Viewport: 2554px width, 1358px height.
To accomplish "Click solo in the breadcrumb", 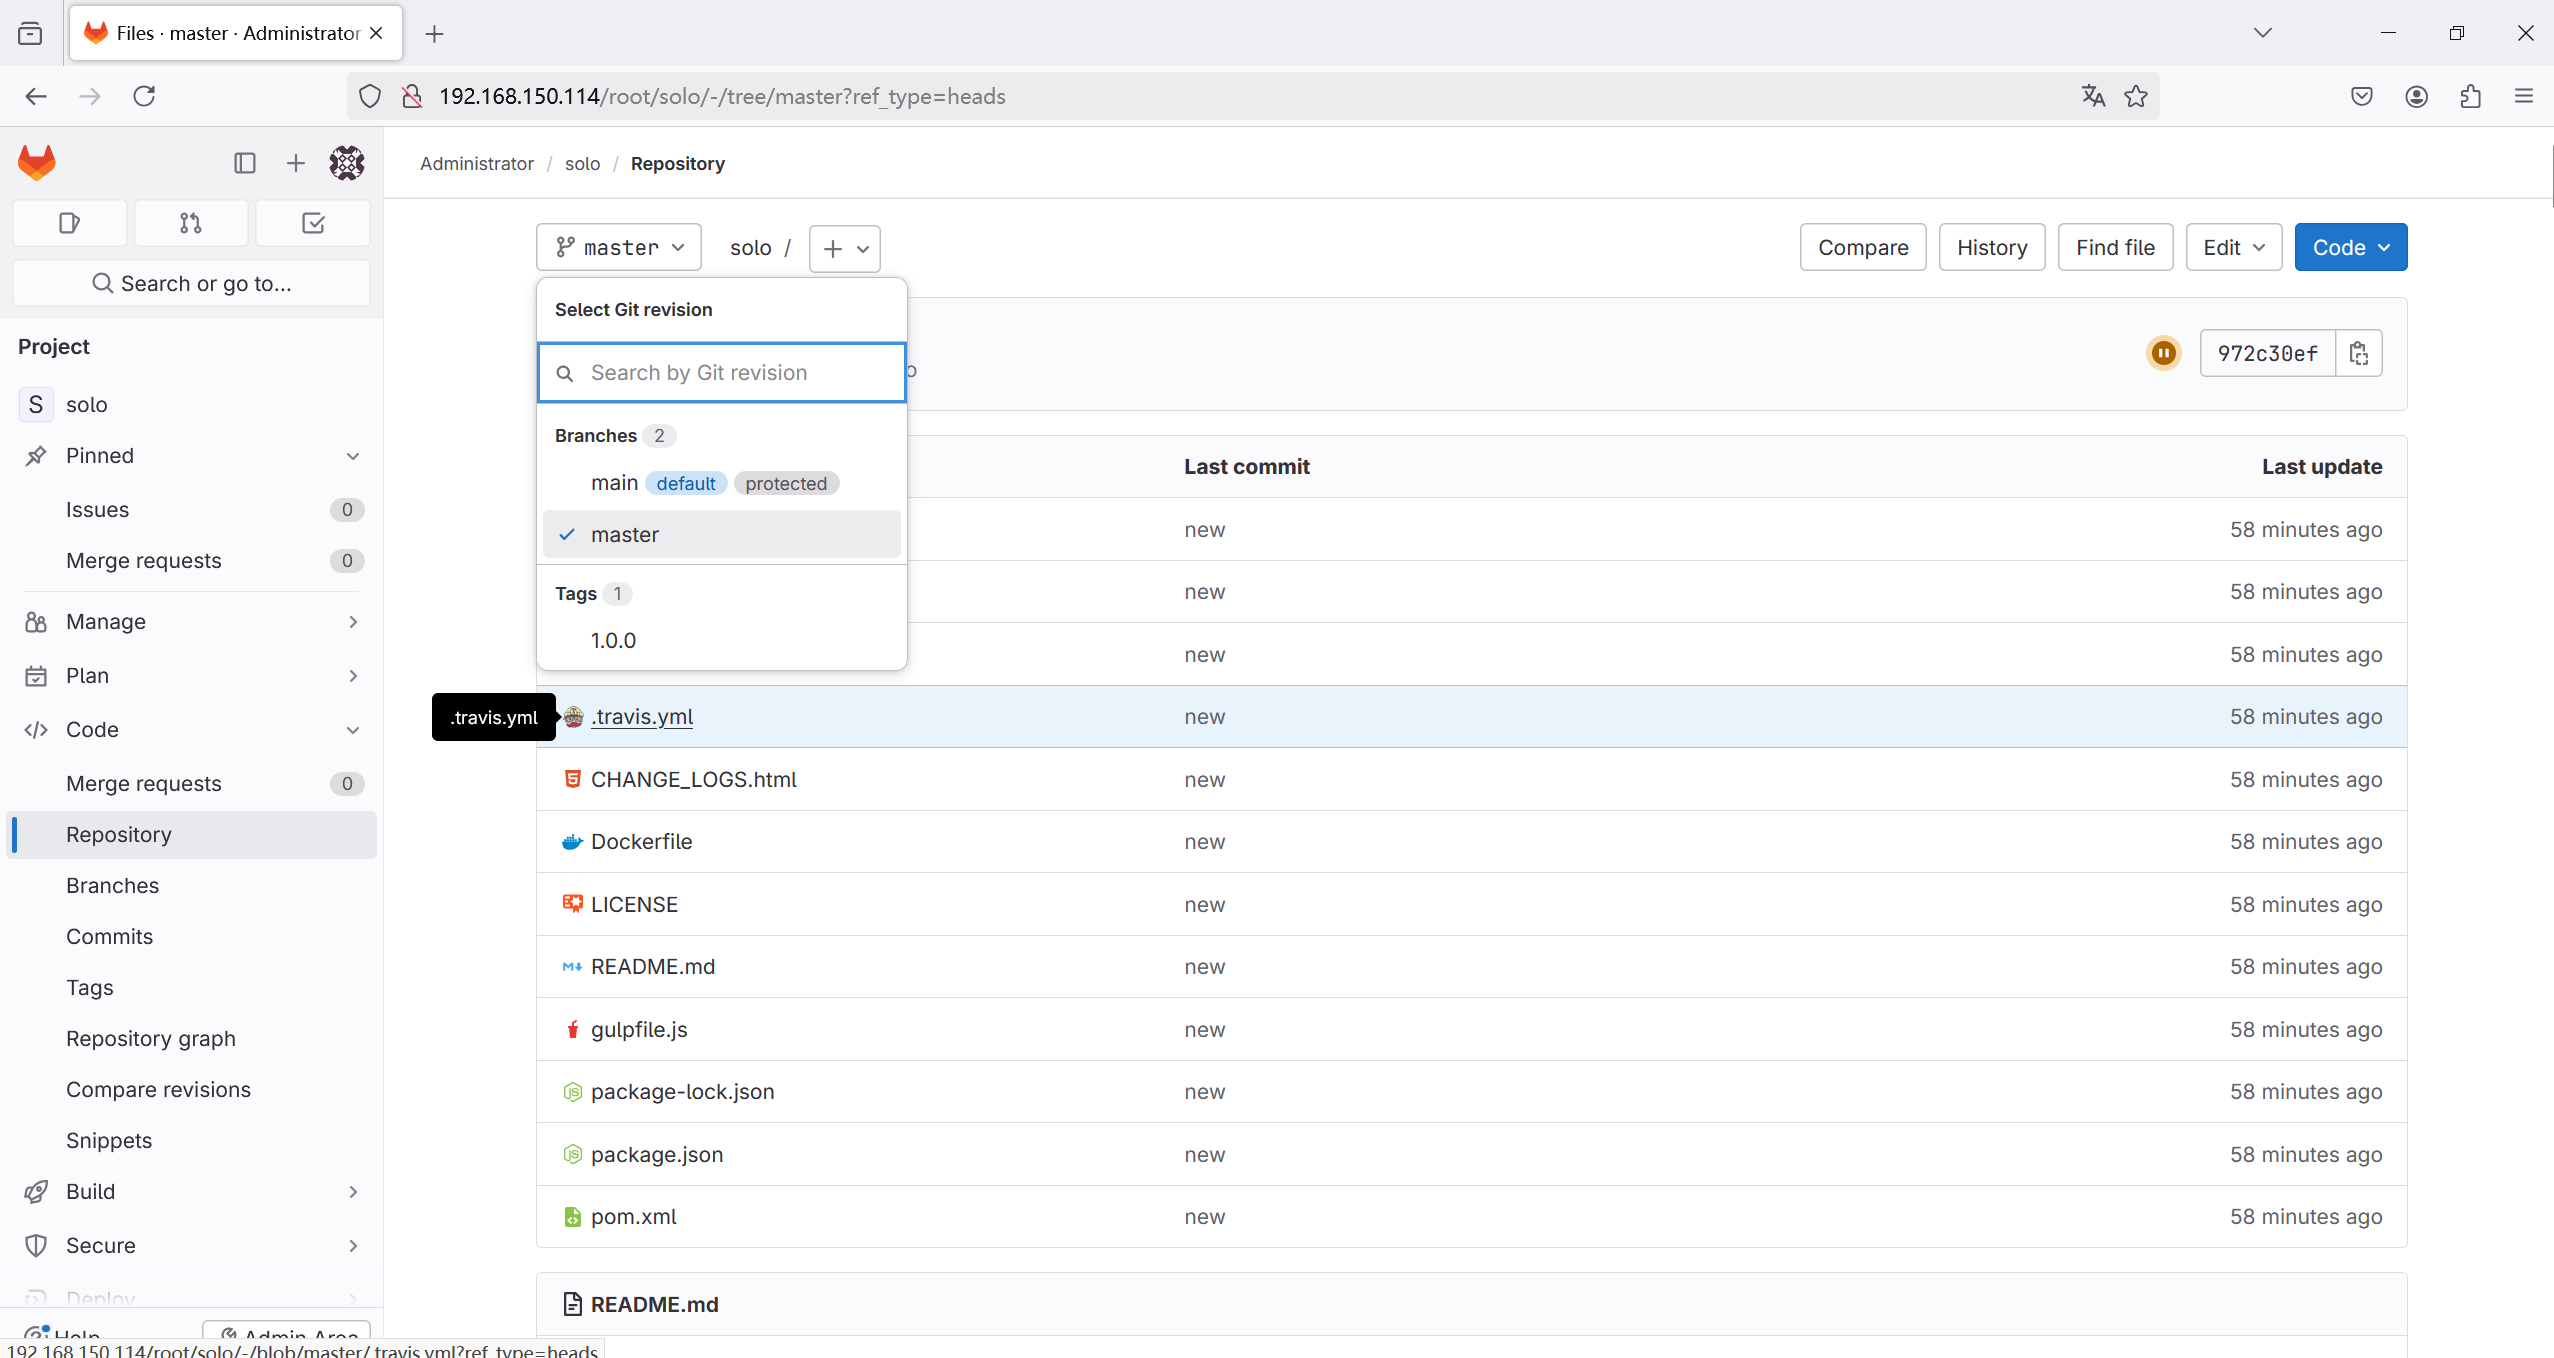I will pos(582,163).
